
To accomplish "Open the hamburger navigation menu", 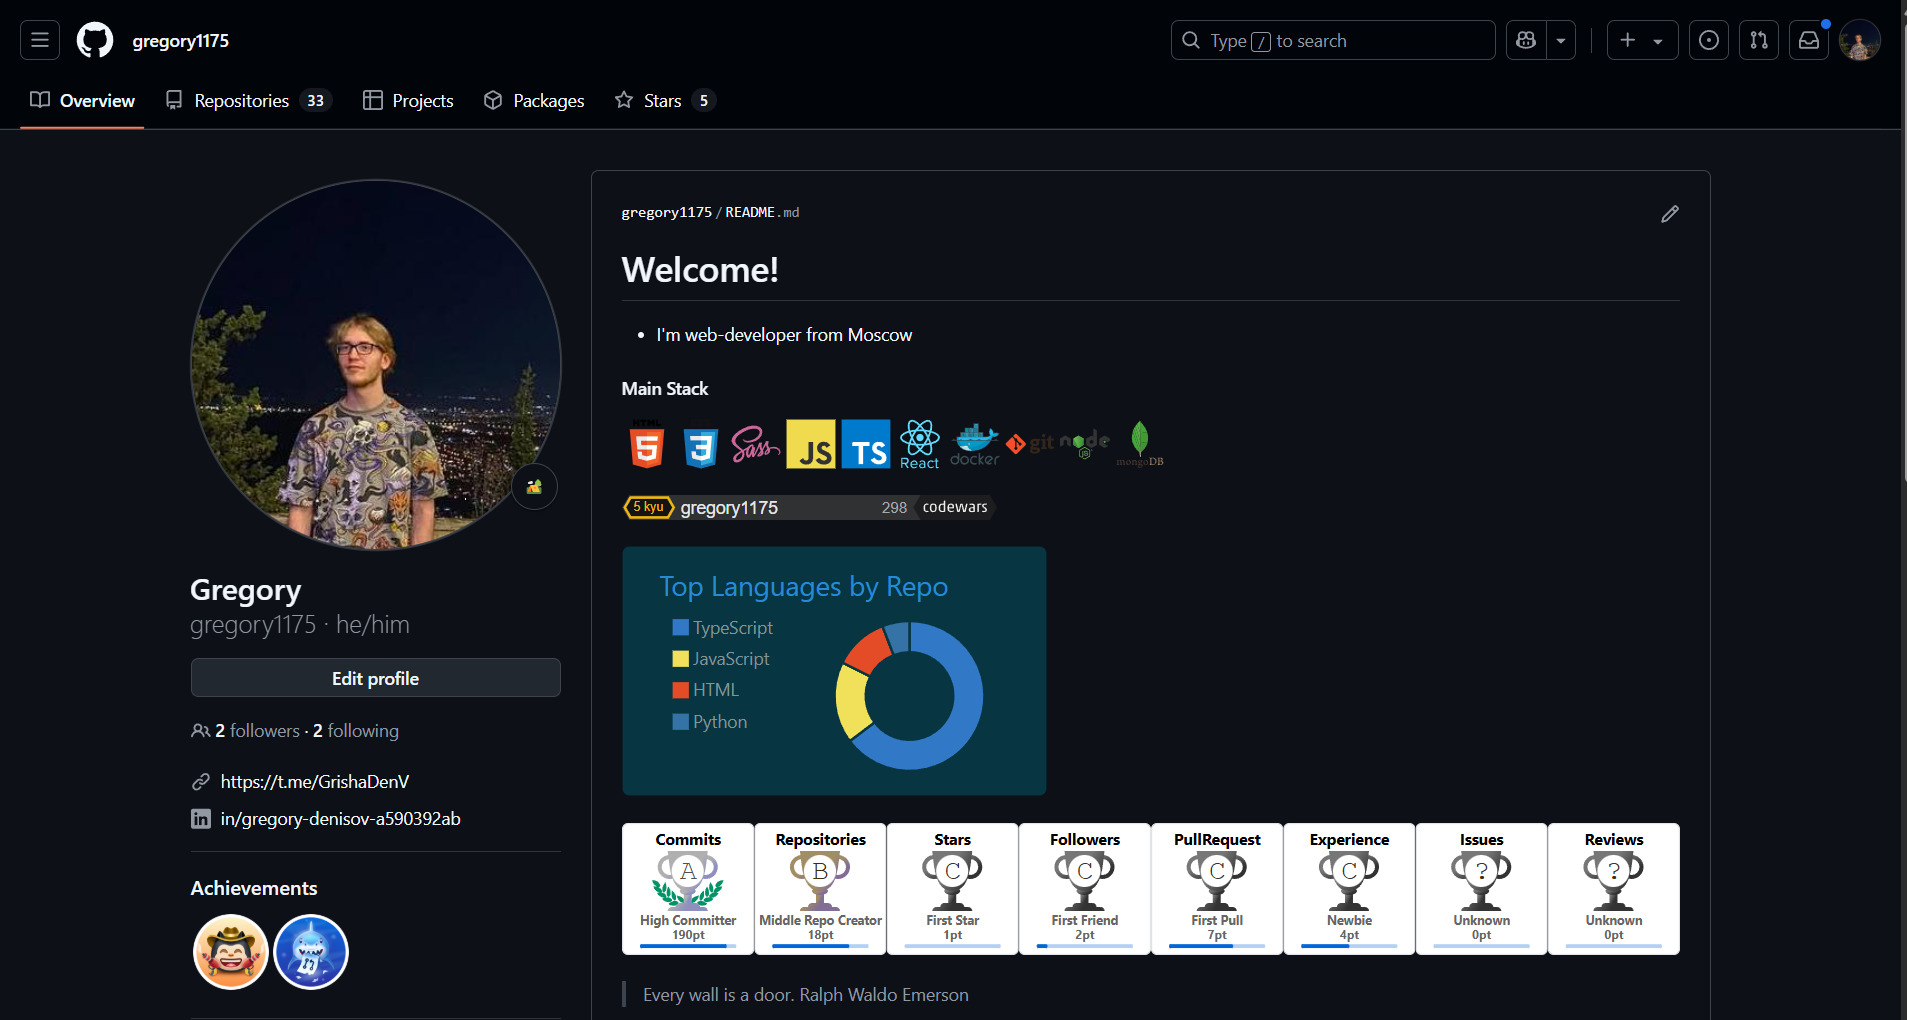I will point(40,40).
